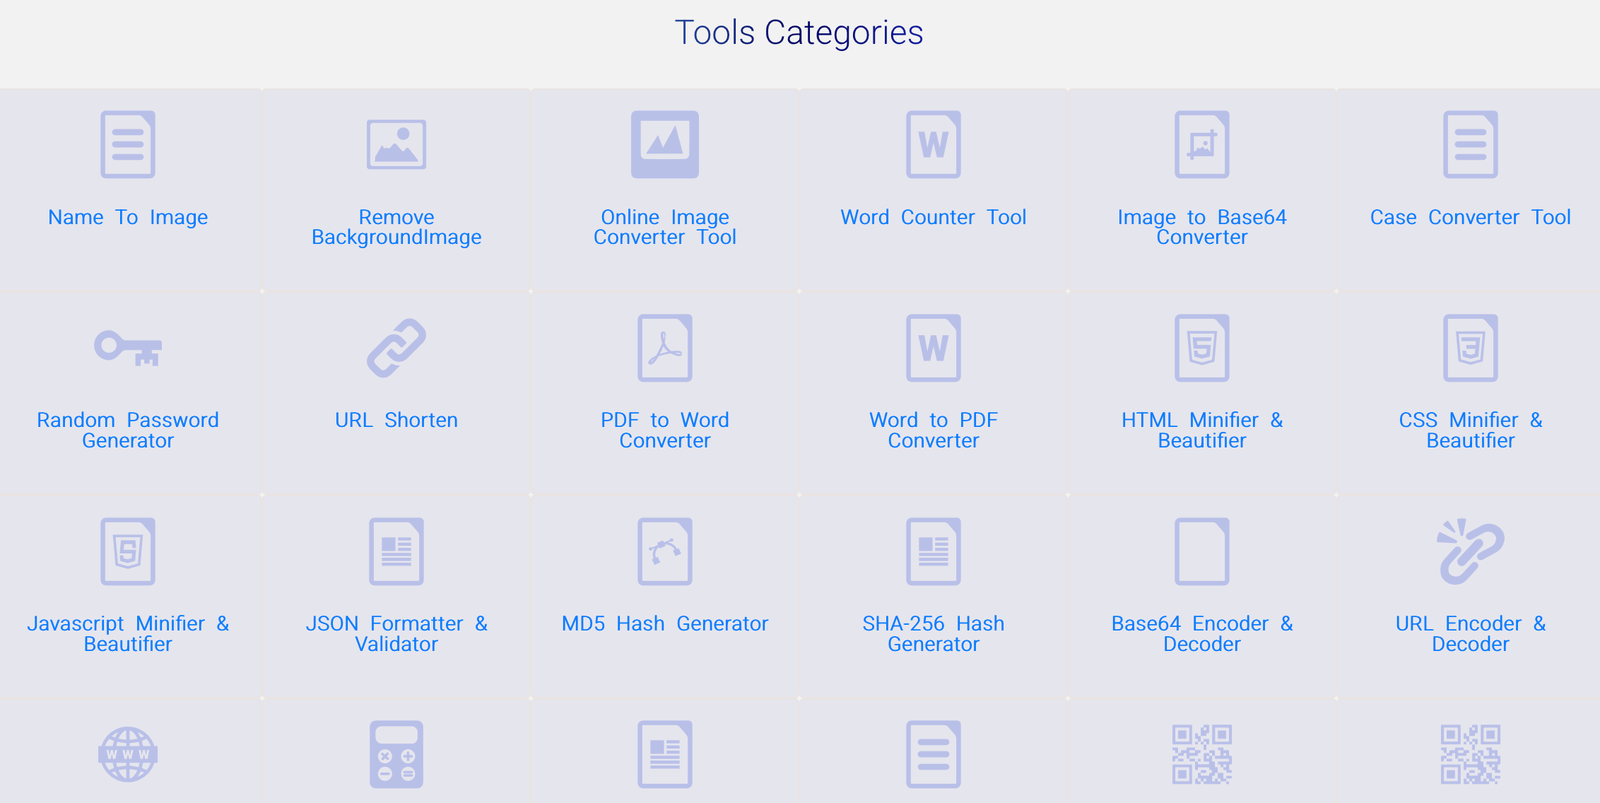Open the PDF to Word Converter link
The height and width of the screenshot is (803, 1600).
tap(665, 430)
